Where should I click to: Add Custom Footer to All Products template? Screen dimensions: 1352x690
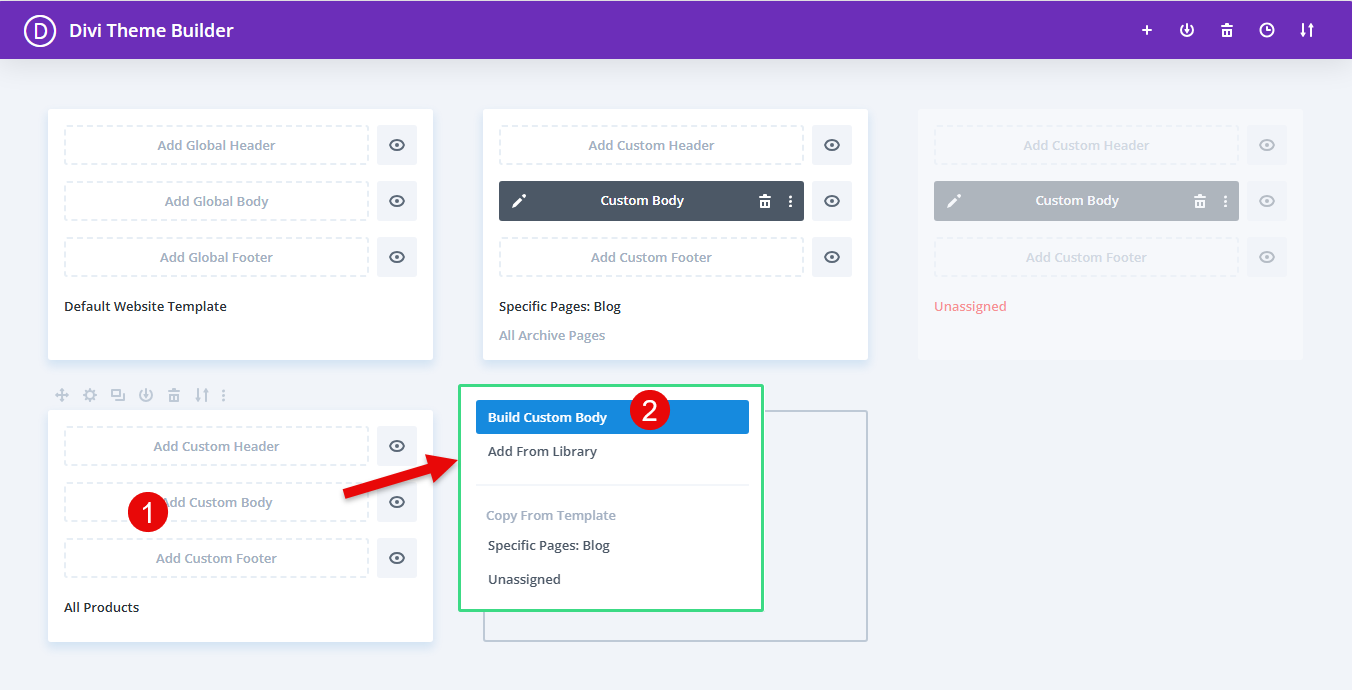tap(217, 558)
